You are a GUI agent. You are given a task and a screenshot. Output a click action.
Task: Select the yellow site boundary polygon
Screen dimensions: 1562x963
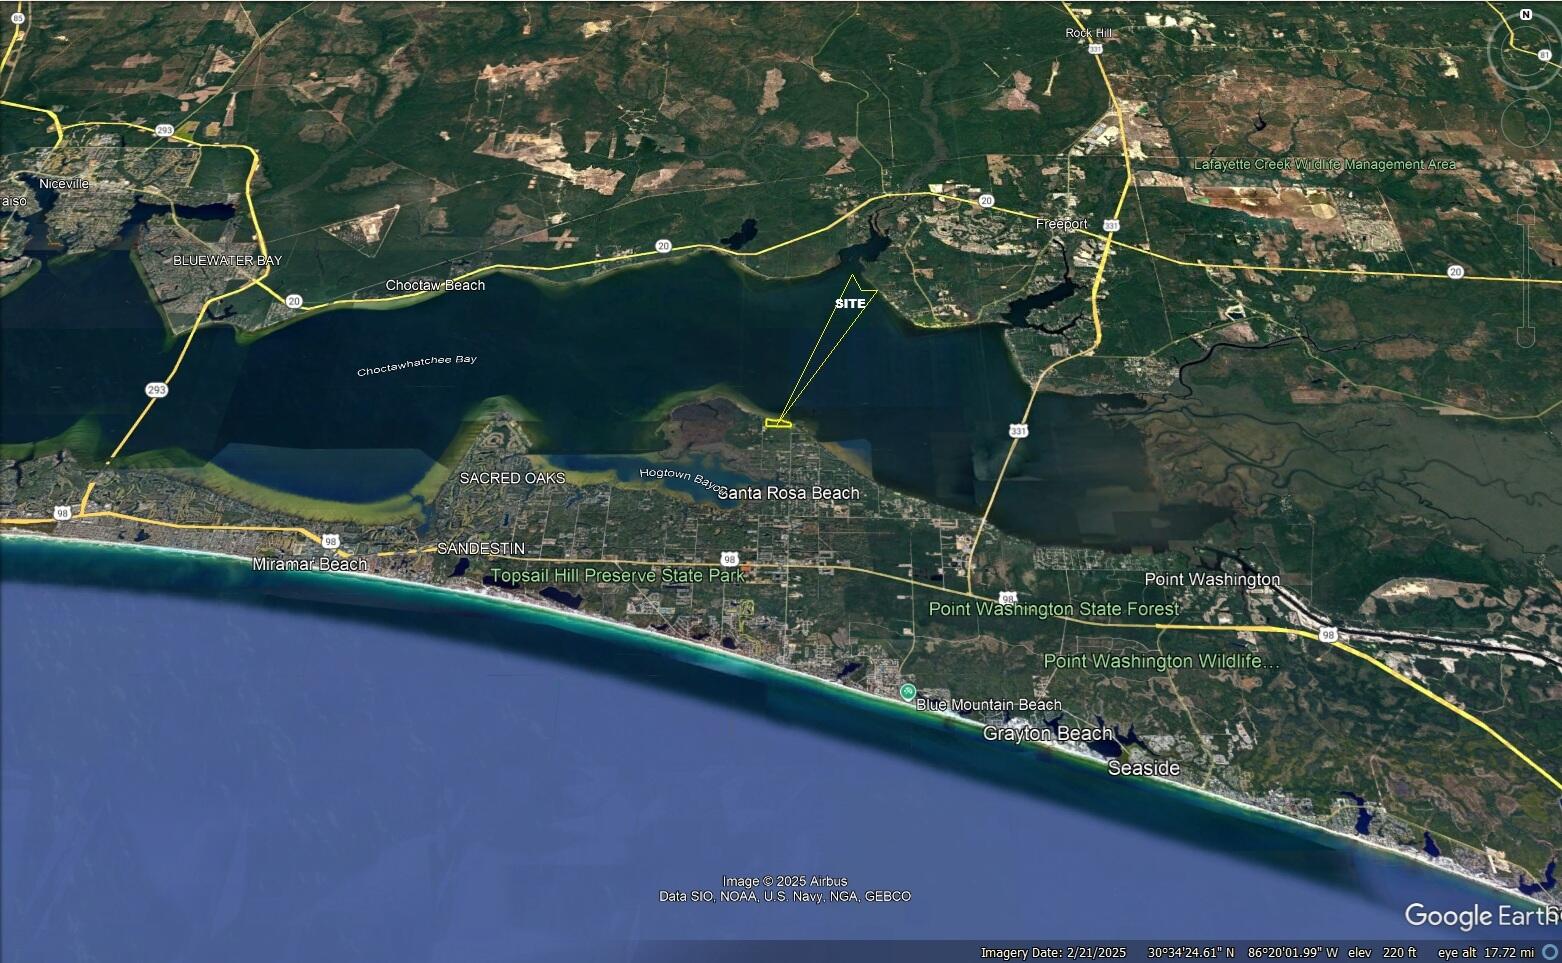coord(778,424)
